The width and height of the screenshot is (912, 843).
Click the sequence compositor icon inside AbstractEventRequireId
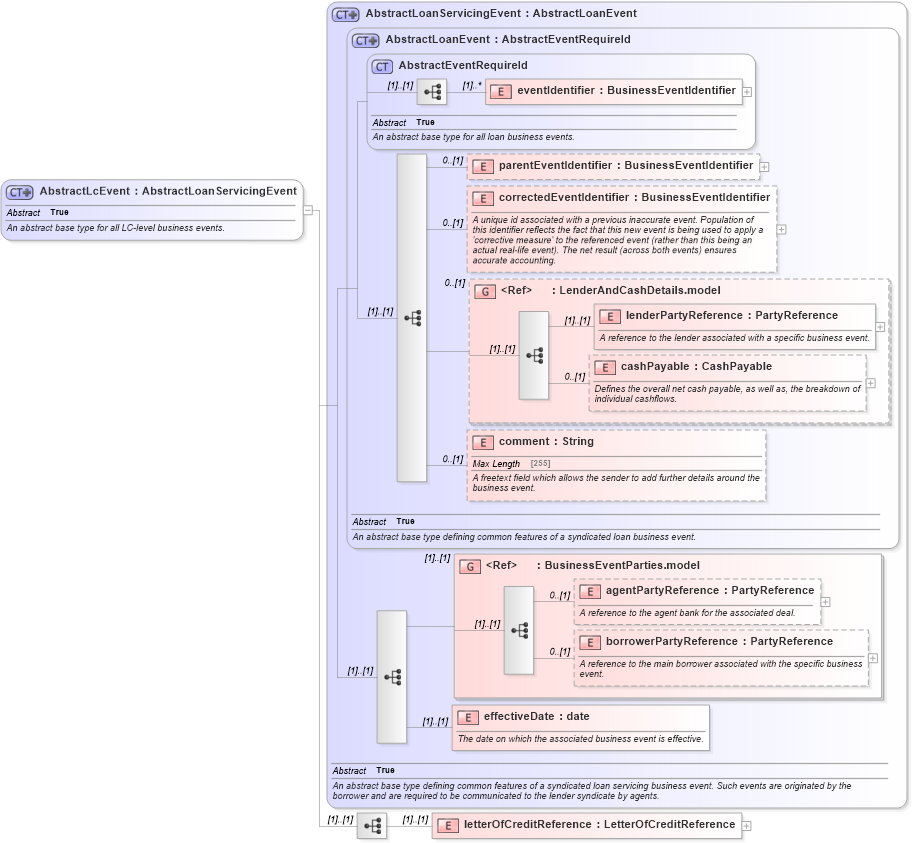[x=430, y=91]
